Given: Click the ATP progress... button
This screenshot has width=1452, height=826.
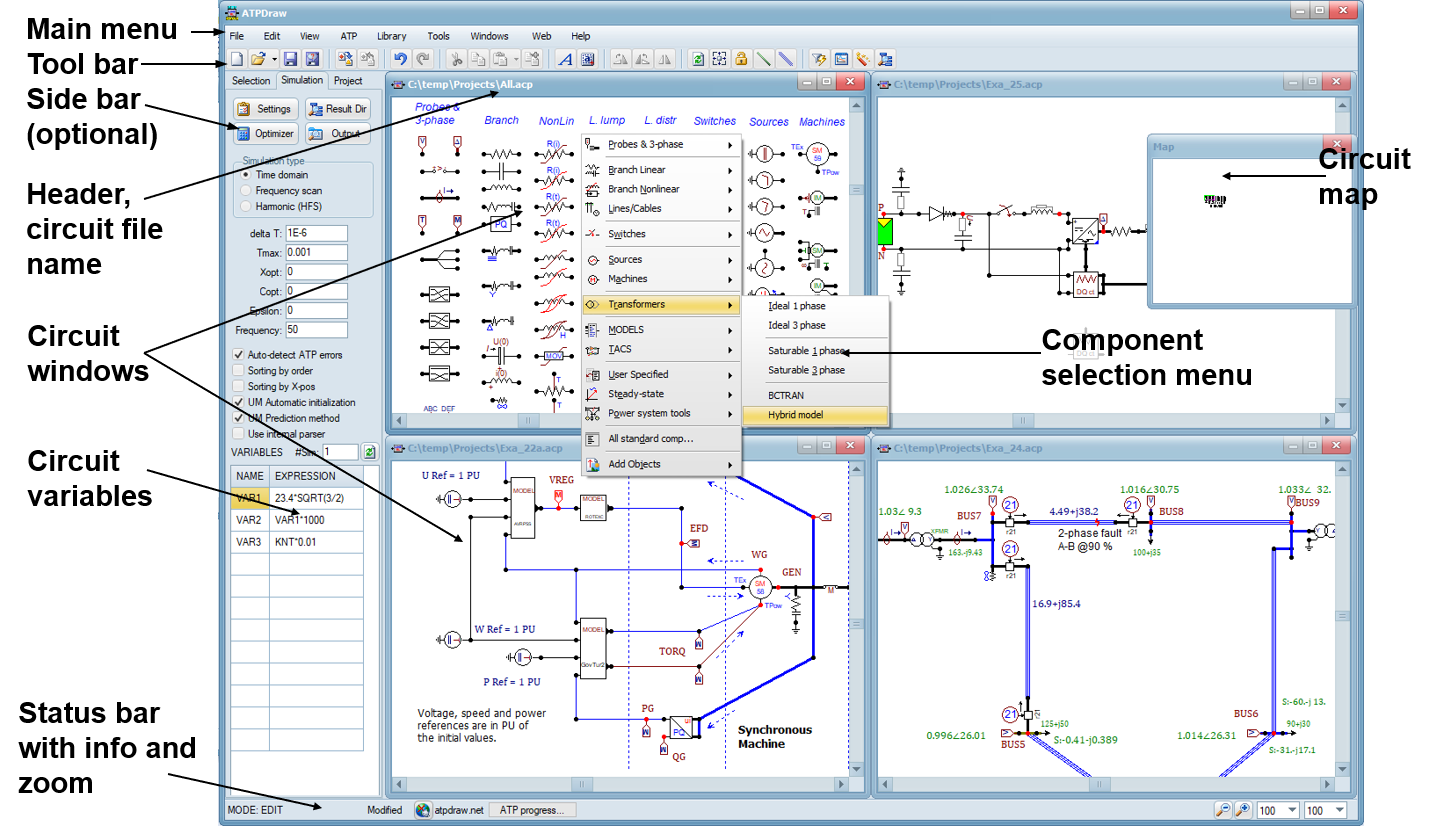Looking at the screenshot, I should click(532, 810).
